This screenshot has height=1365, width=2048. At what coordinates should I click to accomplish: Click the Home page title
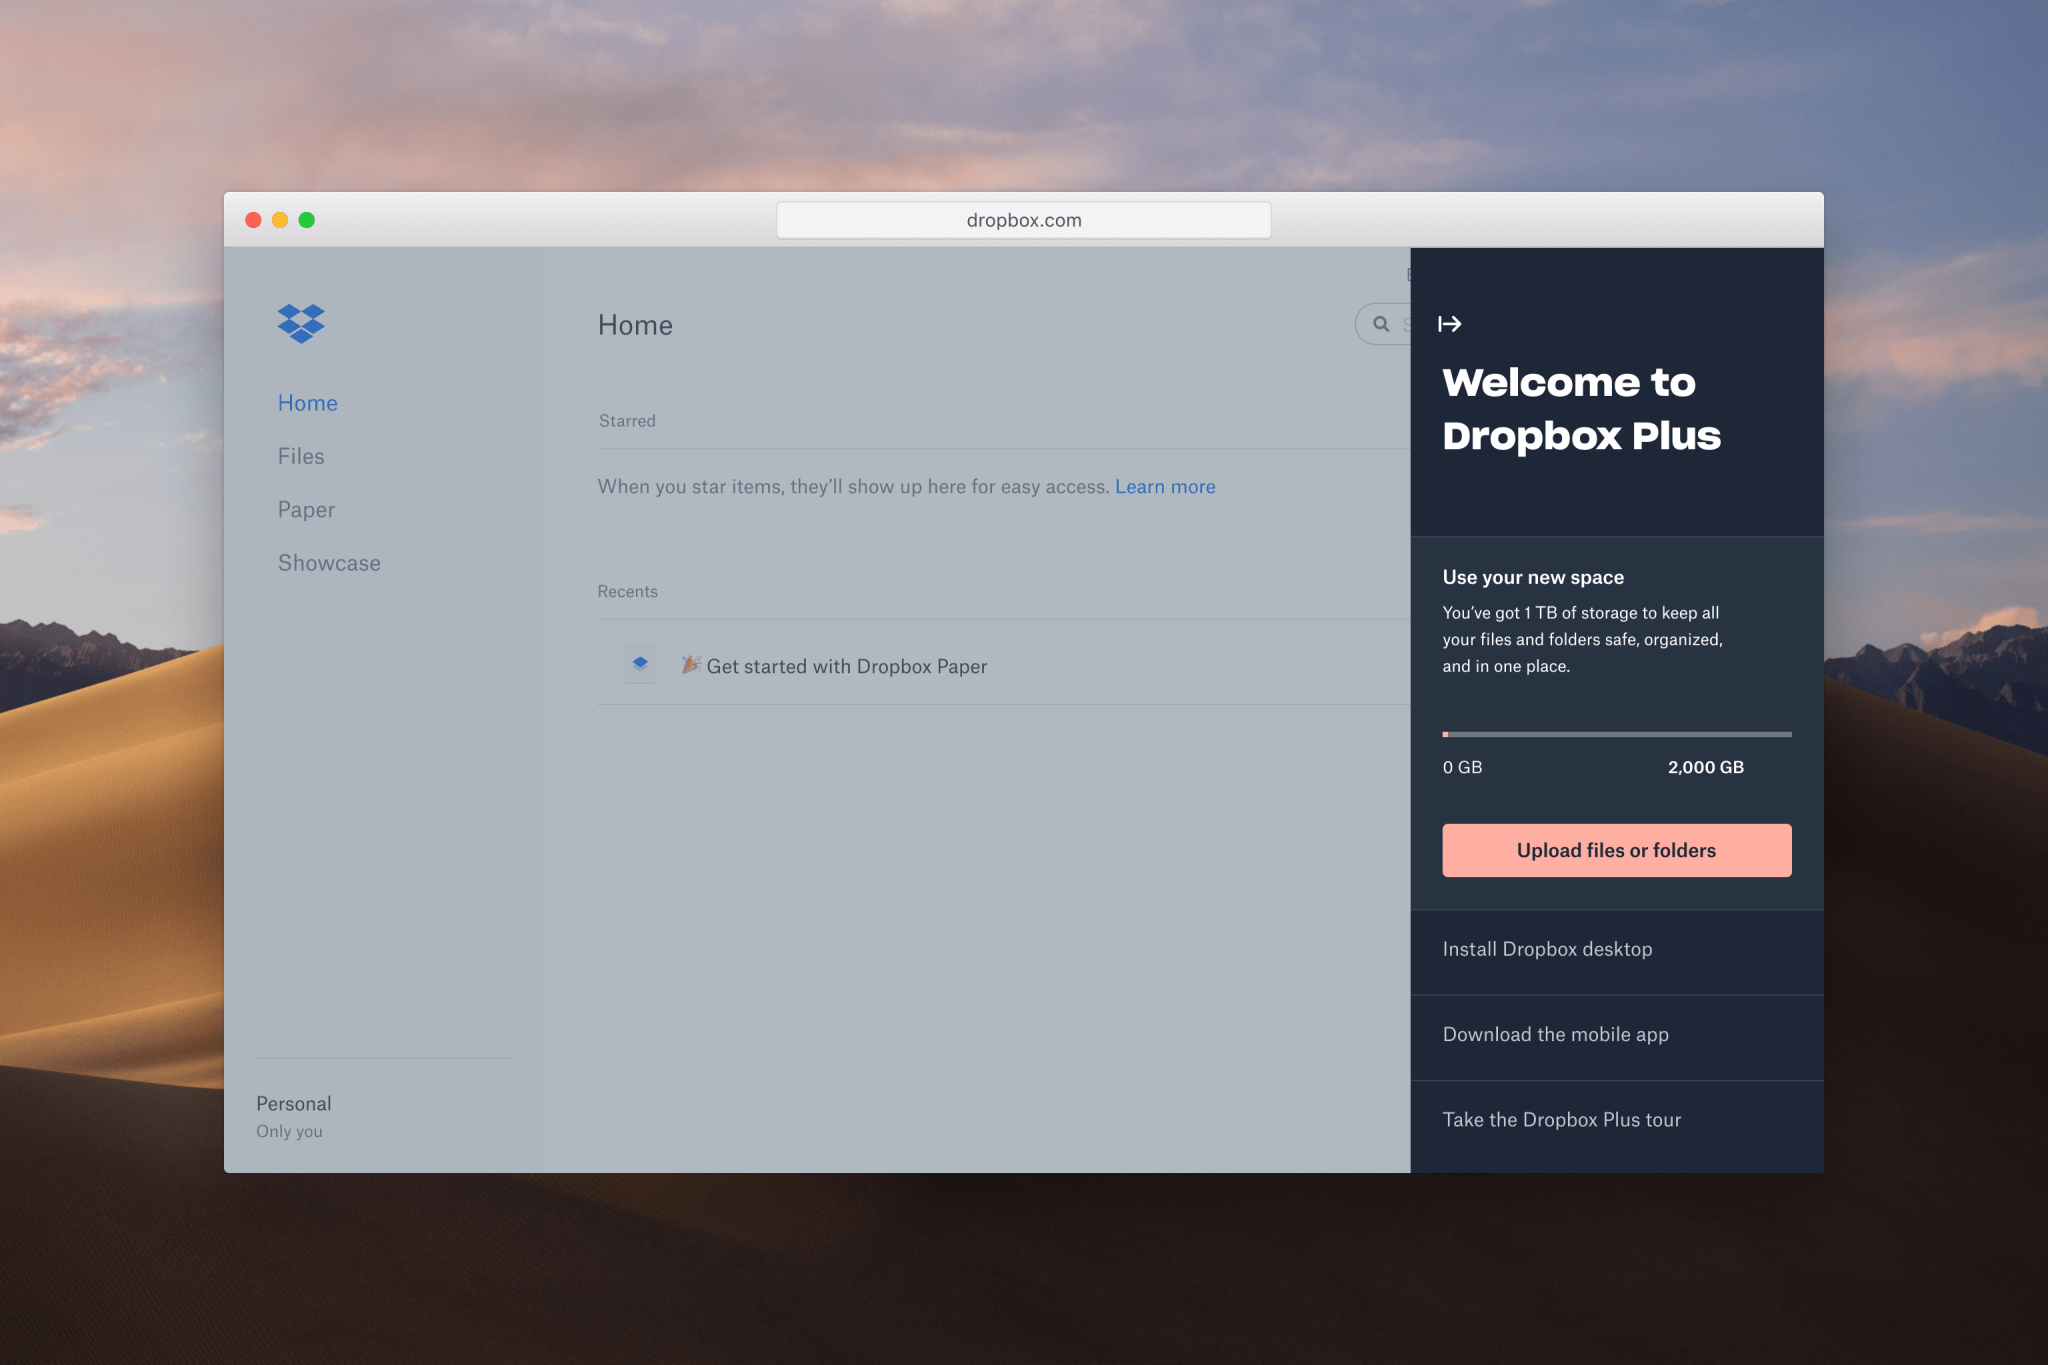(635, 325)
